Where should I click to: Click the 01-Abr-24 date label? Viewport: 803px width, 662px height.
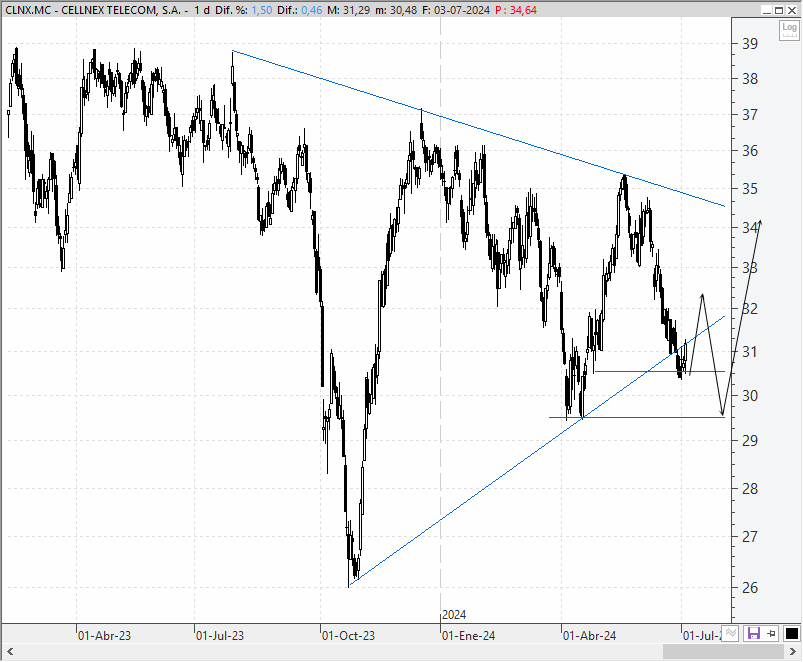(589, 636)
